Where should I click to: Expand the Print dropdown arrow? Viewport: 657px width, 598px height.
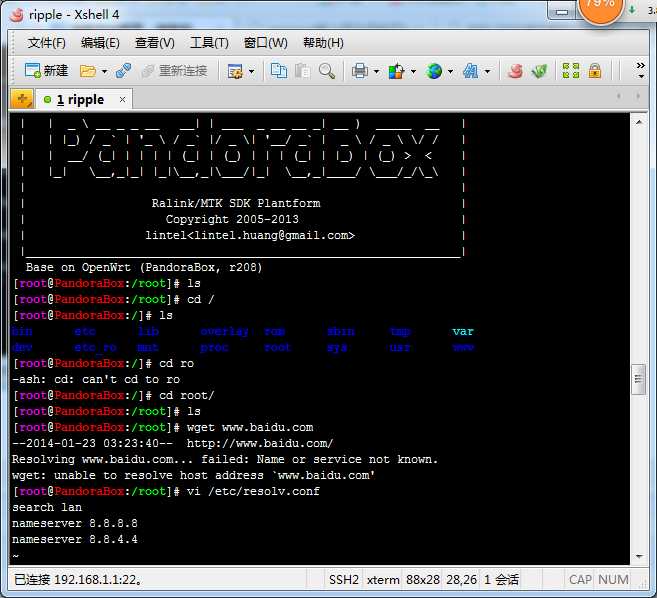(376, 72)
